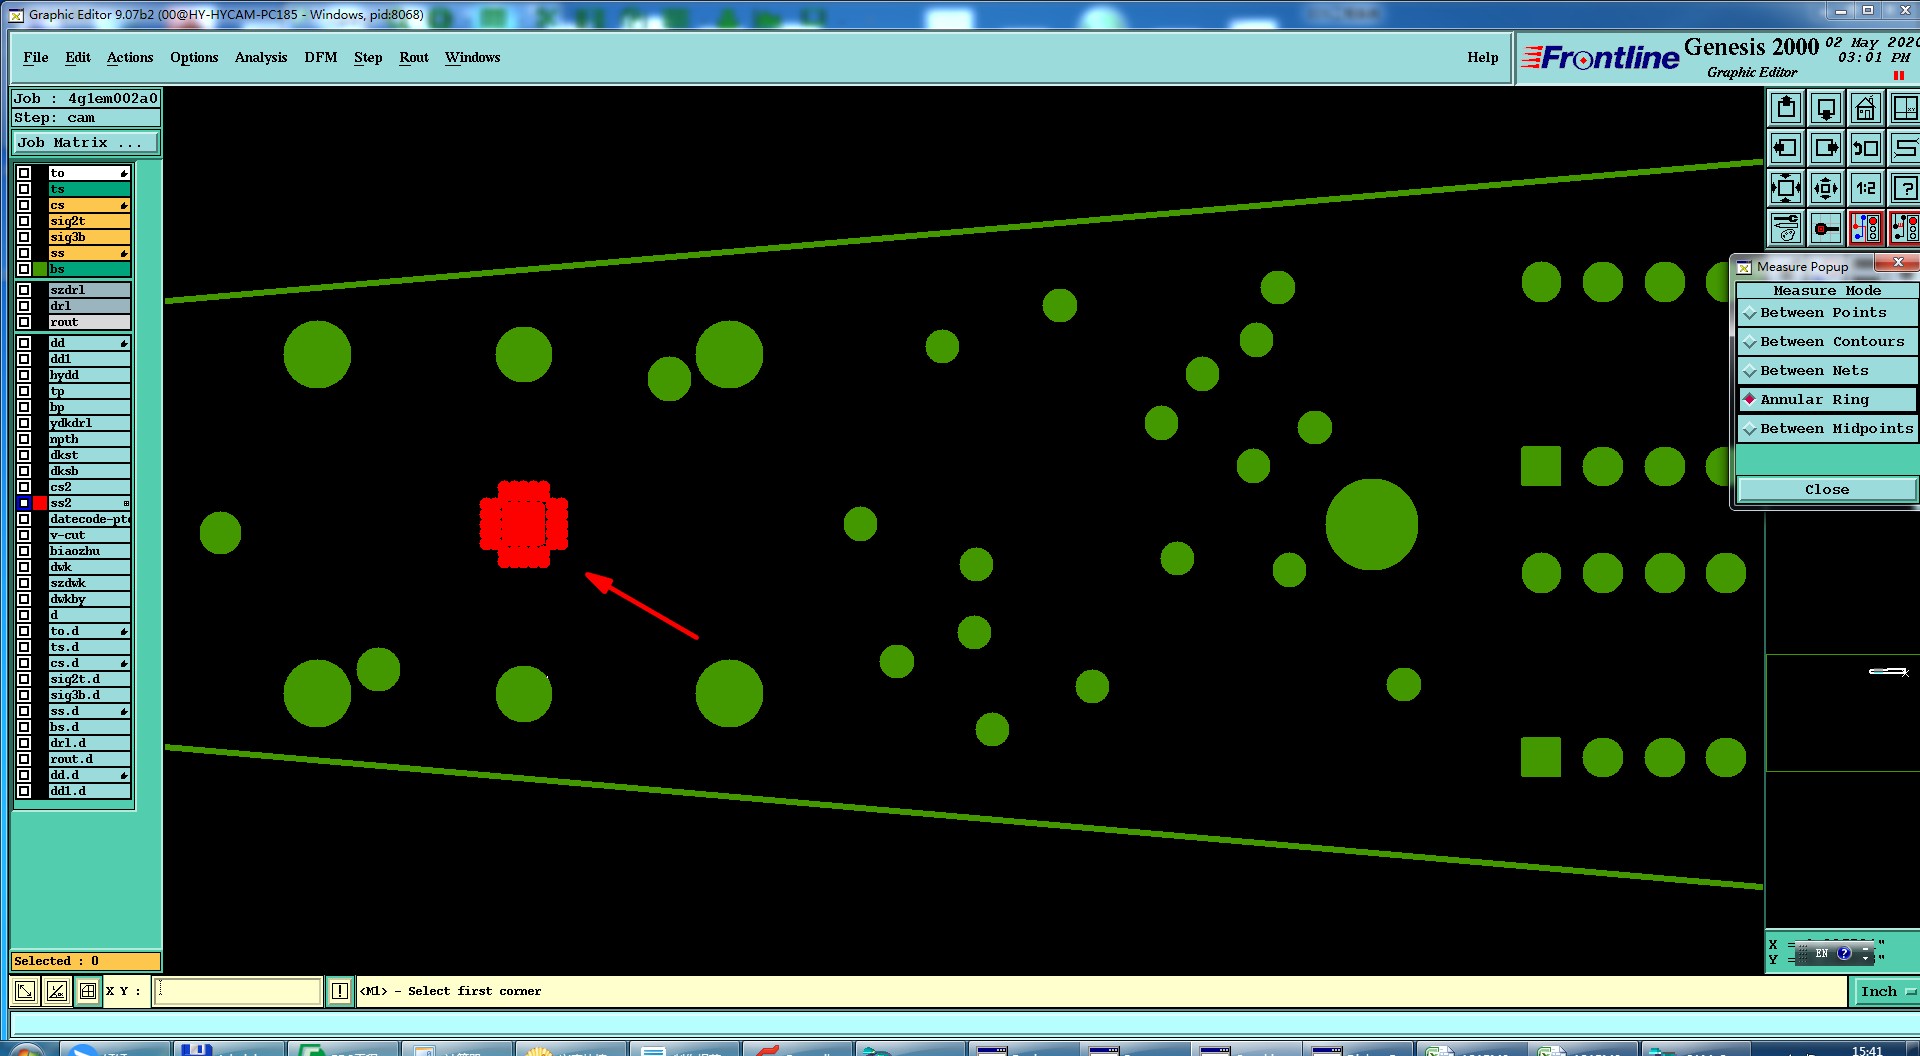Open the Analysis menu
1920x1056 pixels.
[x=261, y=58]
